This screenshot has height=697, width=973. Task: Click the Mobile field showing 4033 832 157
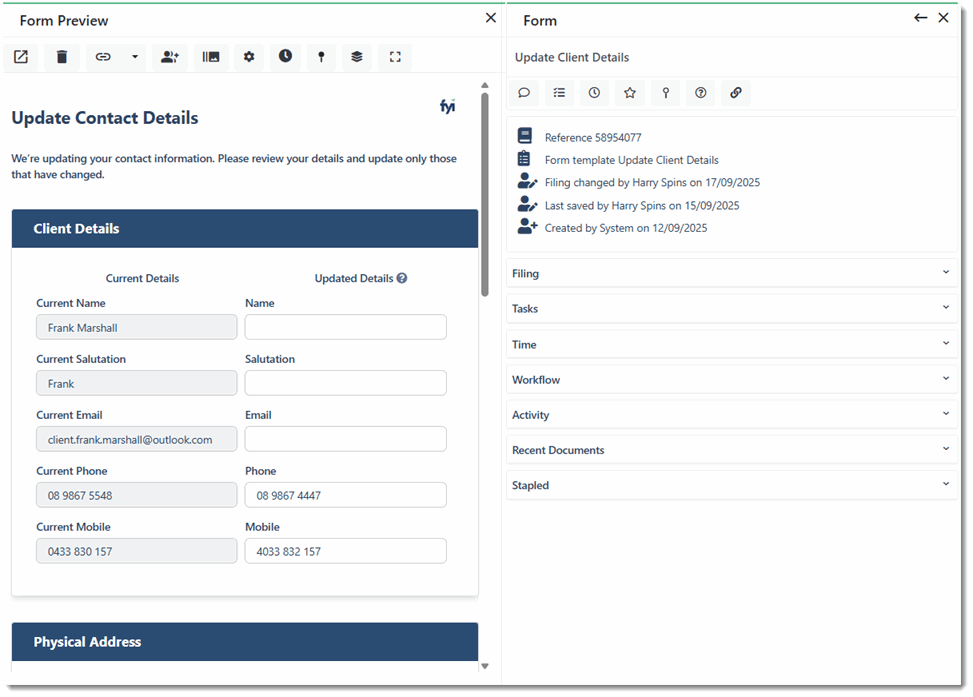click(346, 551)
